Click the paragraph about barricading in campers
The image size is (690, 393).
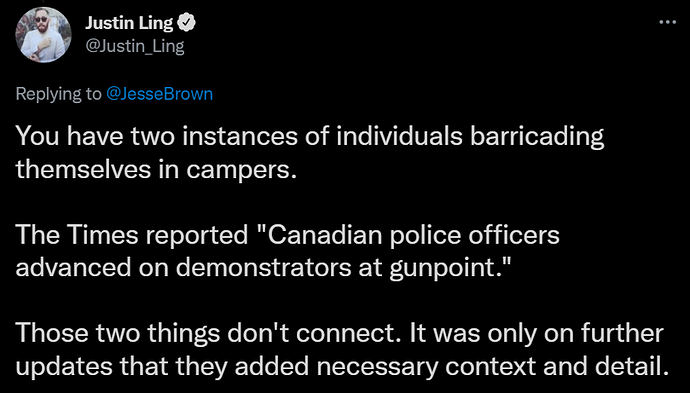pos(310,154)
